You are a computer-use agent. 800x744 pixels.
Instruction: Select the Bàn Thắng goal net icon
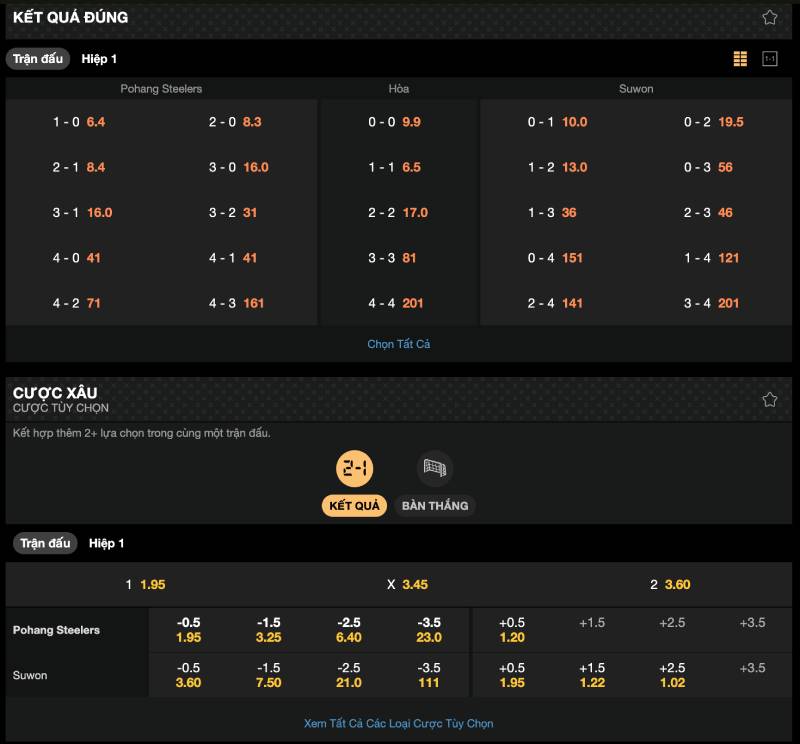[x=434, y=468]
